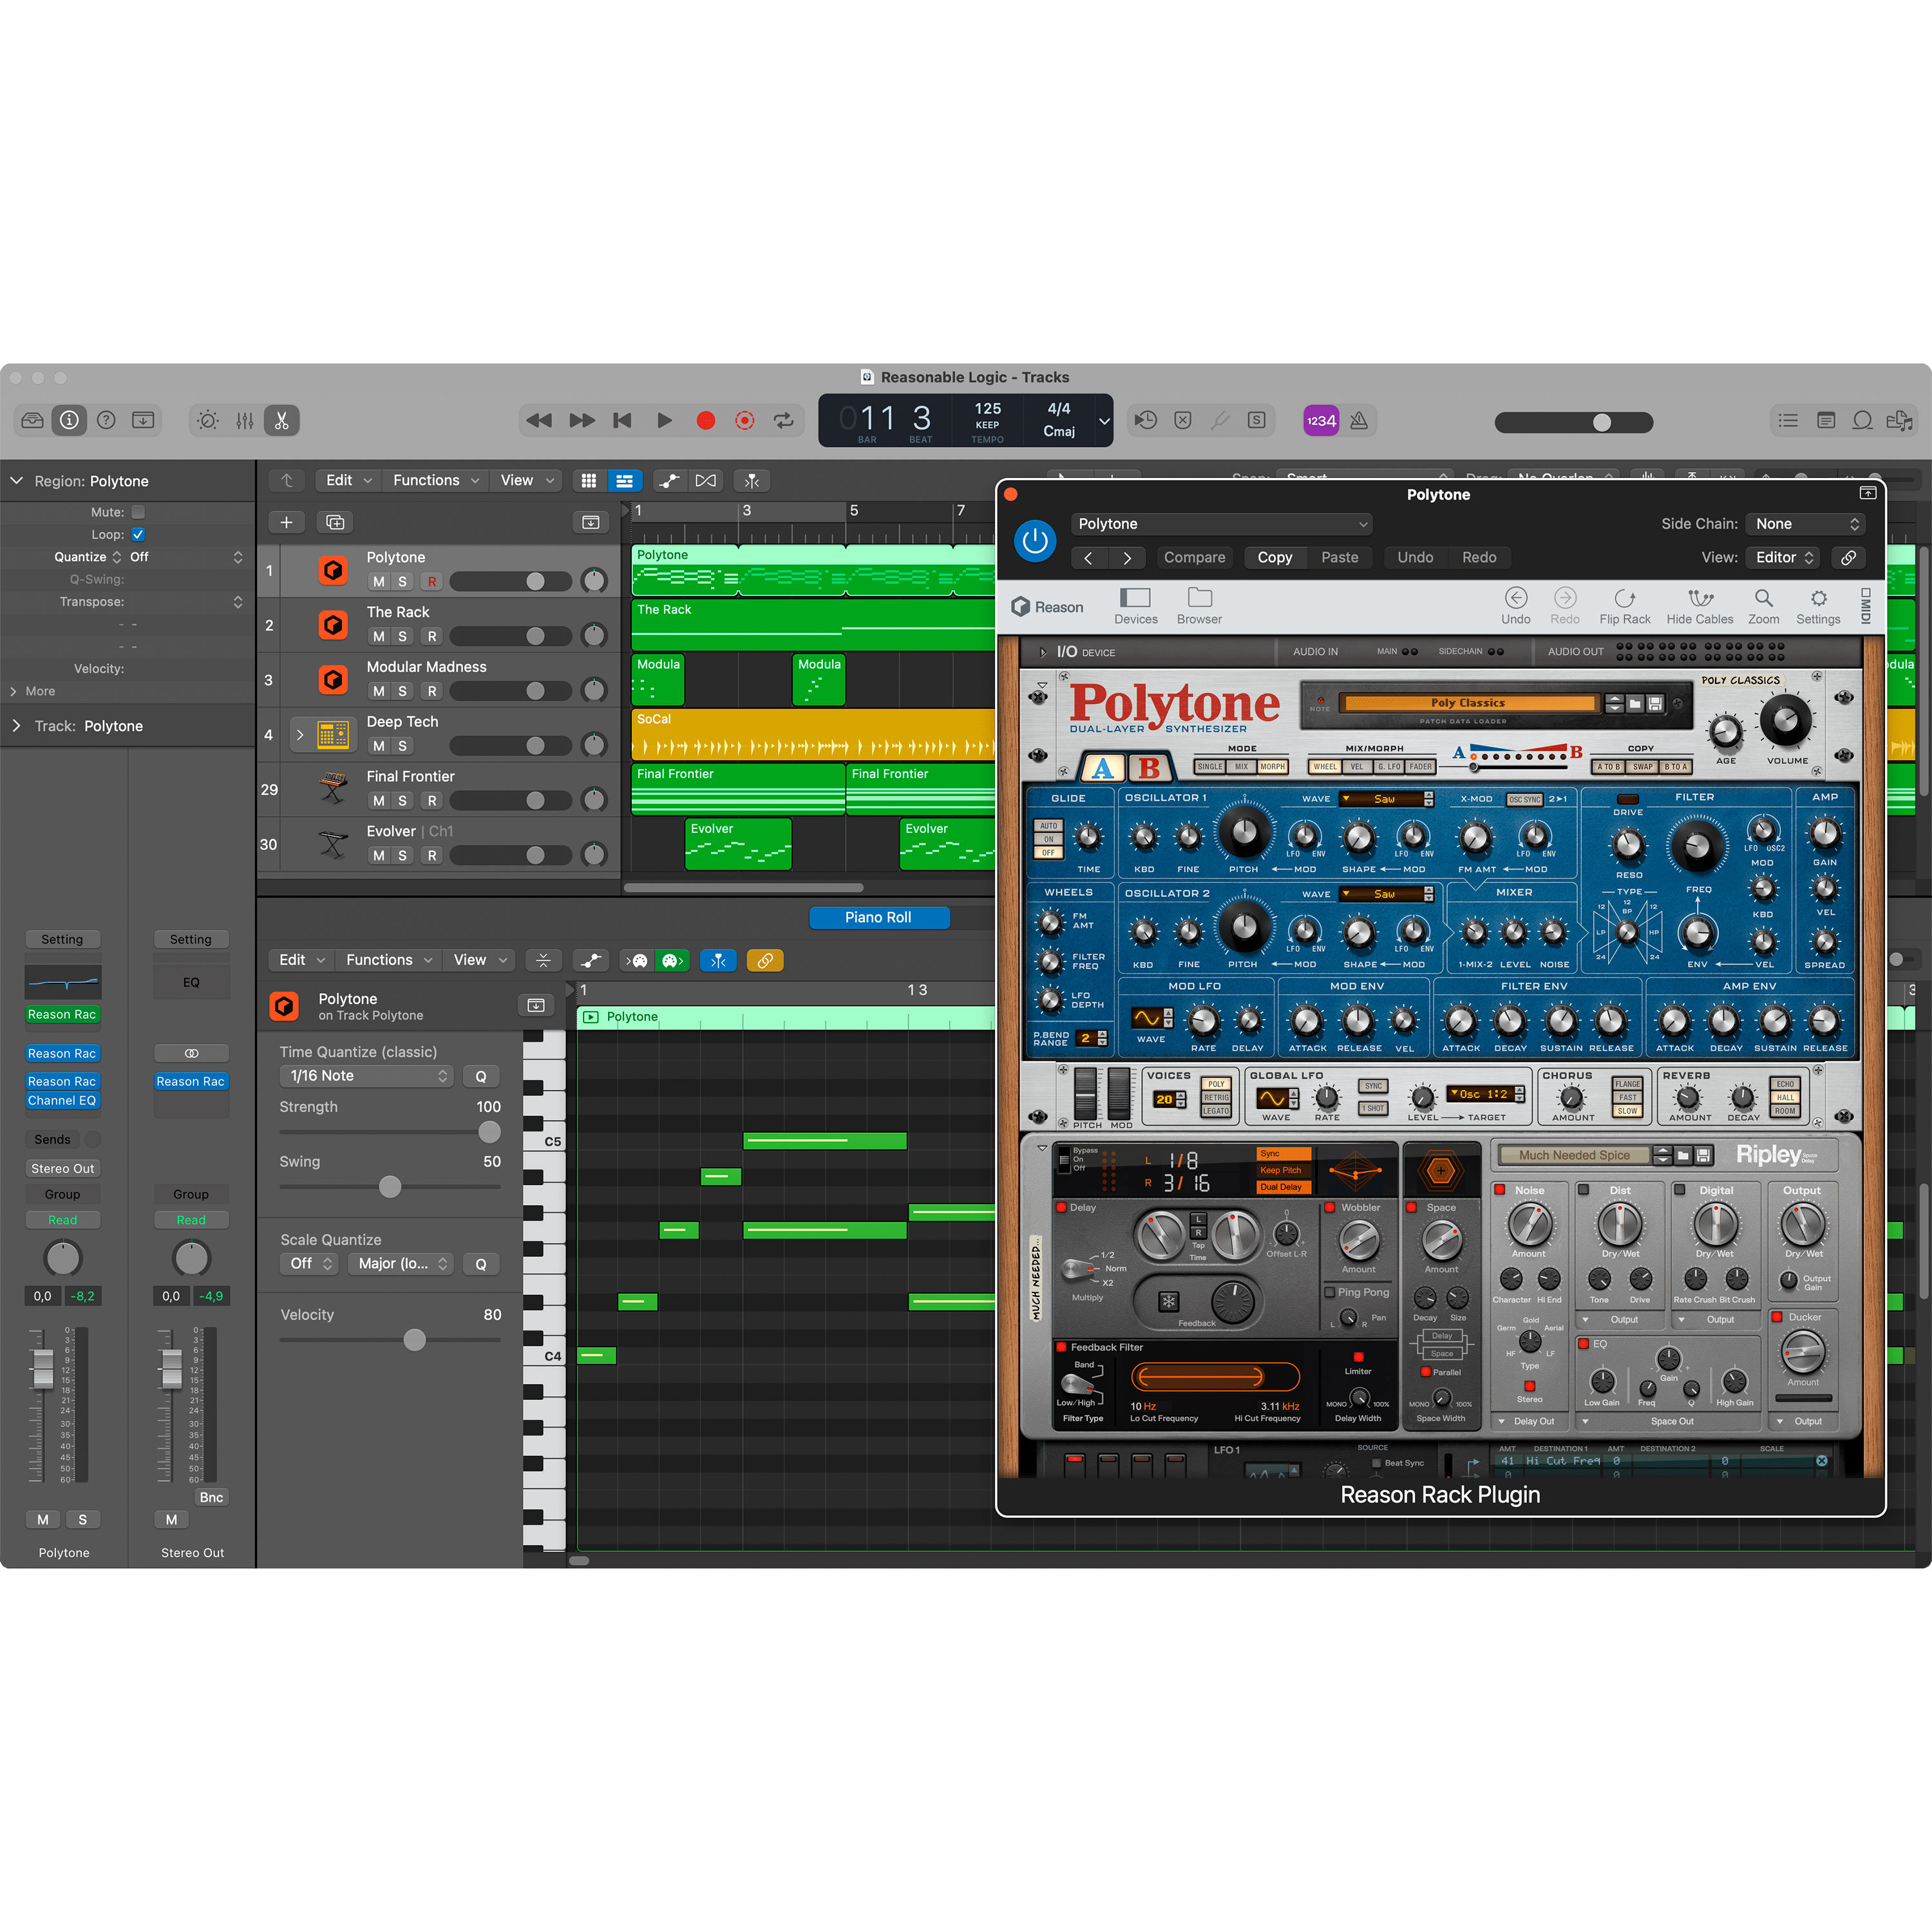Click the scissors edit tool icon in toolbar
The height and width of the screenshot is (1932, 1932).
281,420
